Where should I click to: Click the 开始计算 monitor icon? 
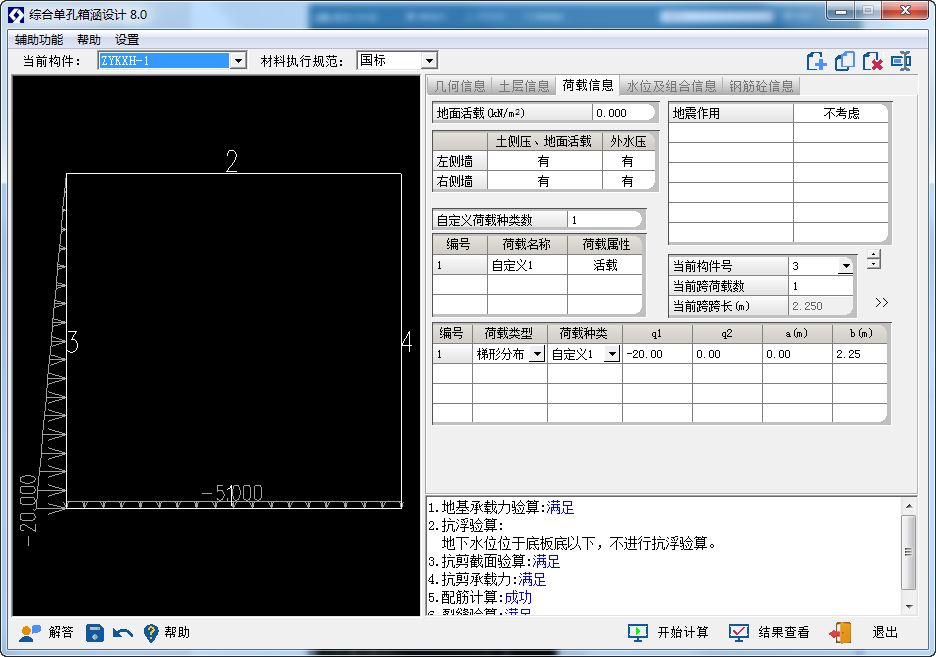point(638,633)
